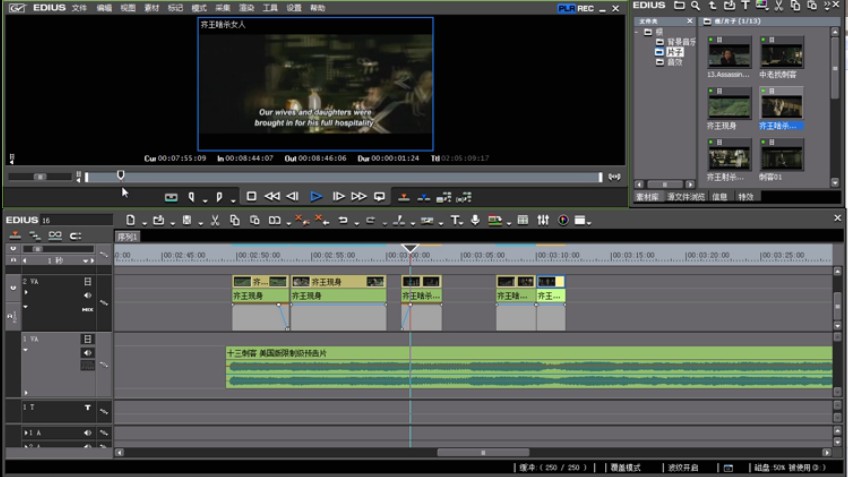Stop playback with the square Stop button
Screen dimensions: 848x477
pyautogui.click(x=251, y=196)
